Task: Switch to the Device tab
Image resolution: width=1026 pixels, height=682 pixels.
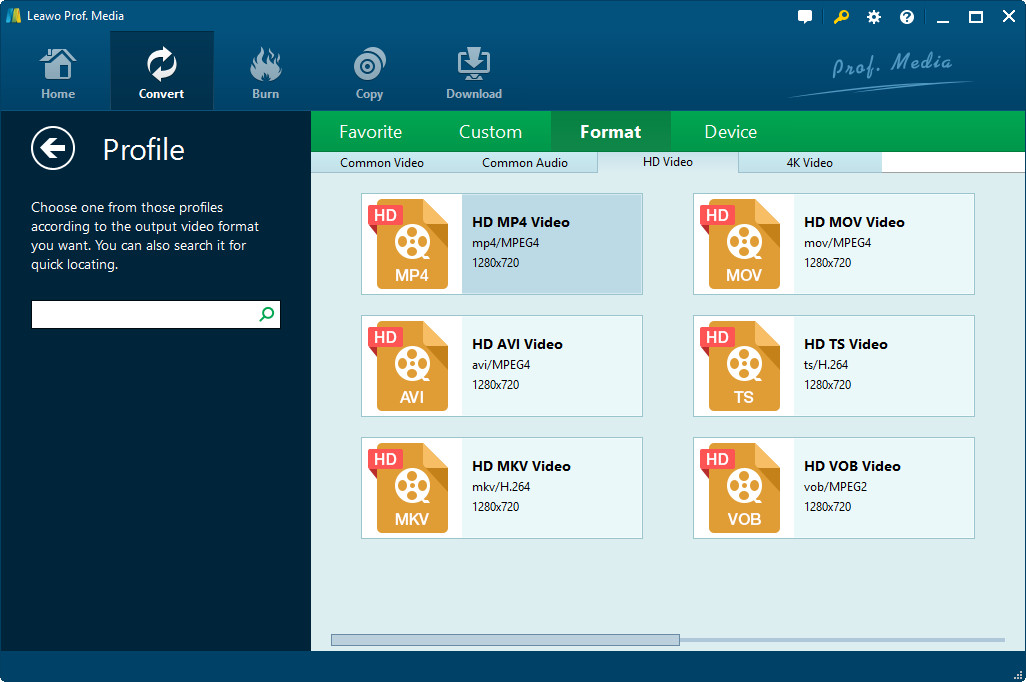Action: 730,132
